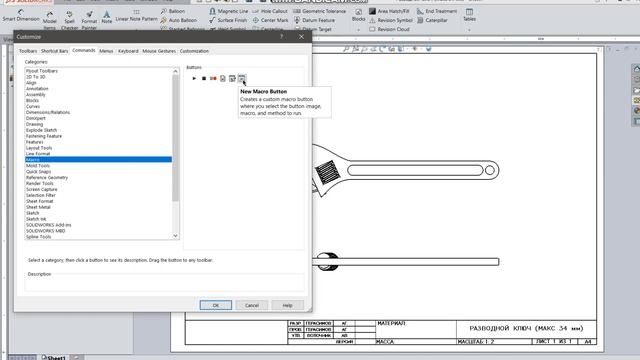
Task: Select the Note annotation tool
Action: click(x=107, y=17)
